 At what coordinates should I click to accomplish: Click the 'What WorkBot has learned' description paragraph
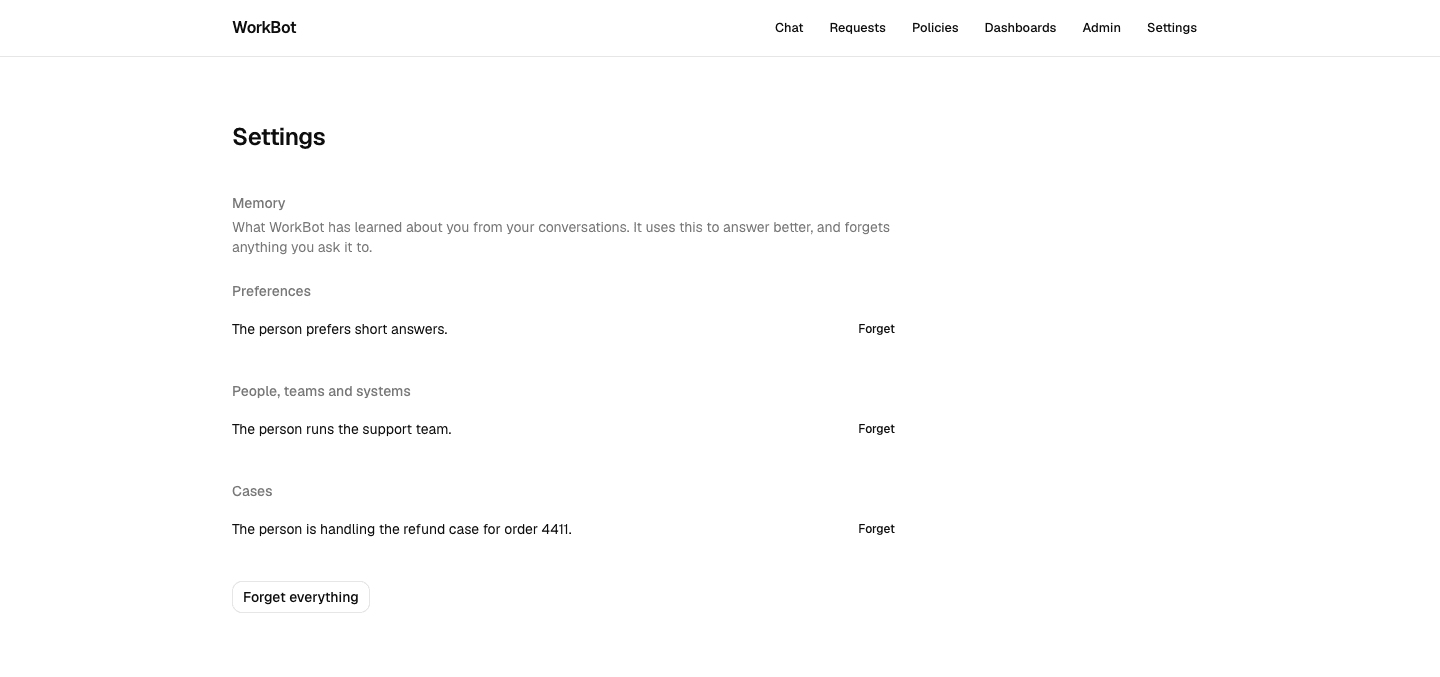(561, 237)
